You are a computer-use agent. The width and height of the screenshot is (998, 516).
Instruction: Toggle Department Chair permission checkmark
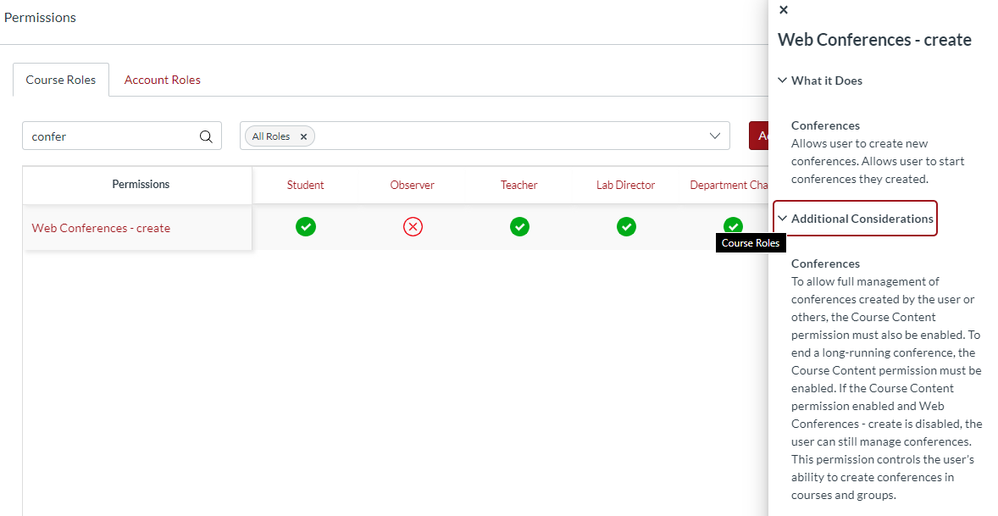(733, 226)
